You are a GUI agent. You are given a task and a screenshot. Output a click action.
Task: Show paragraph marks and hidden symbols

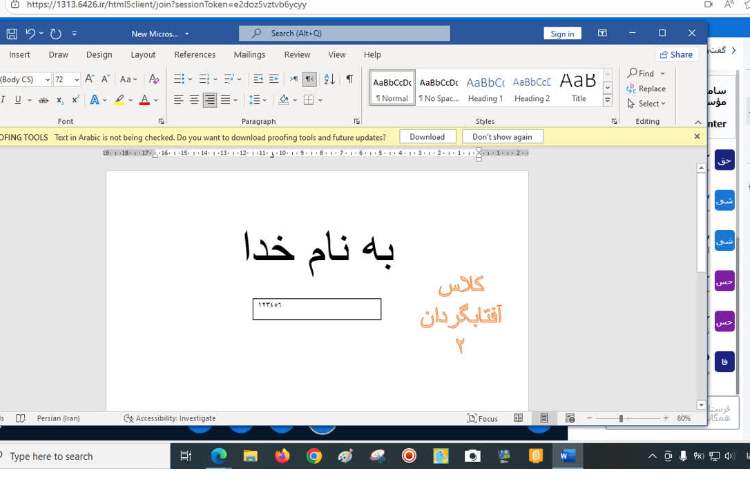[350, 79]
